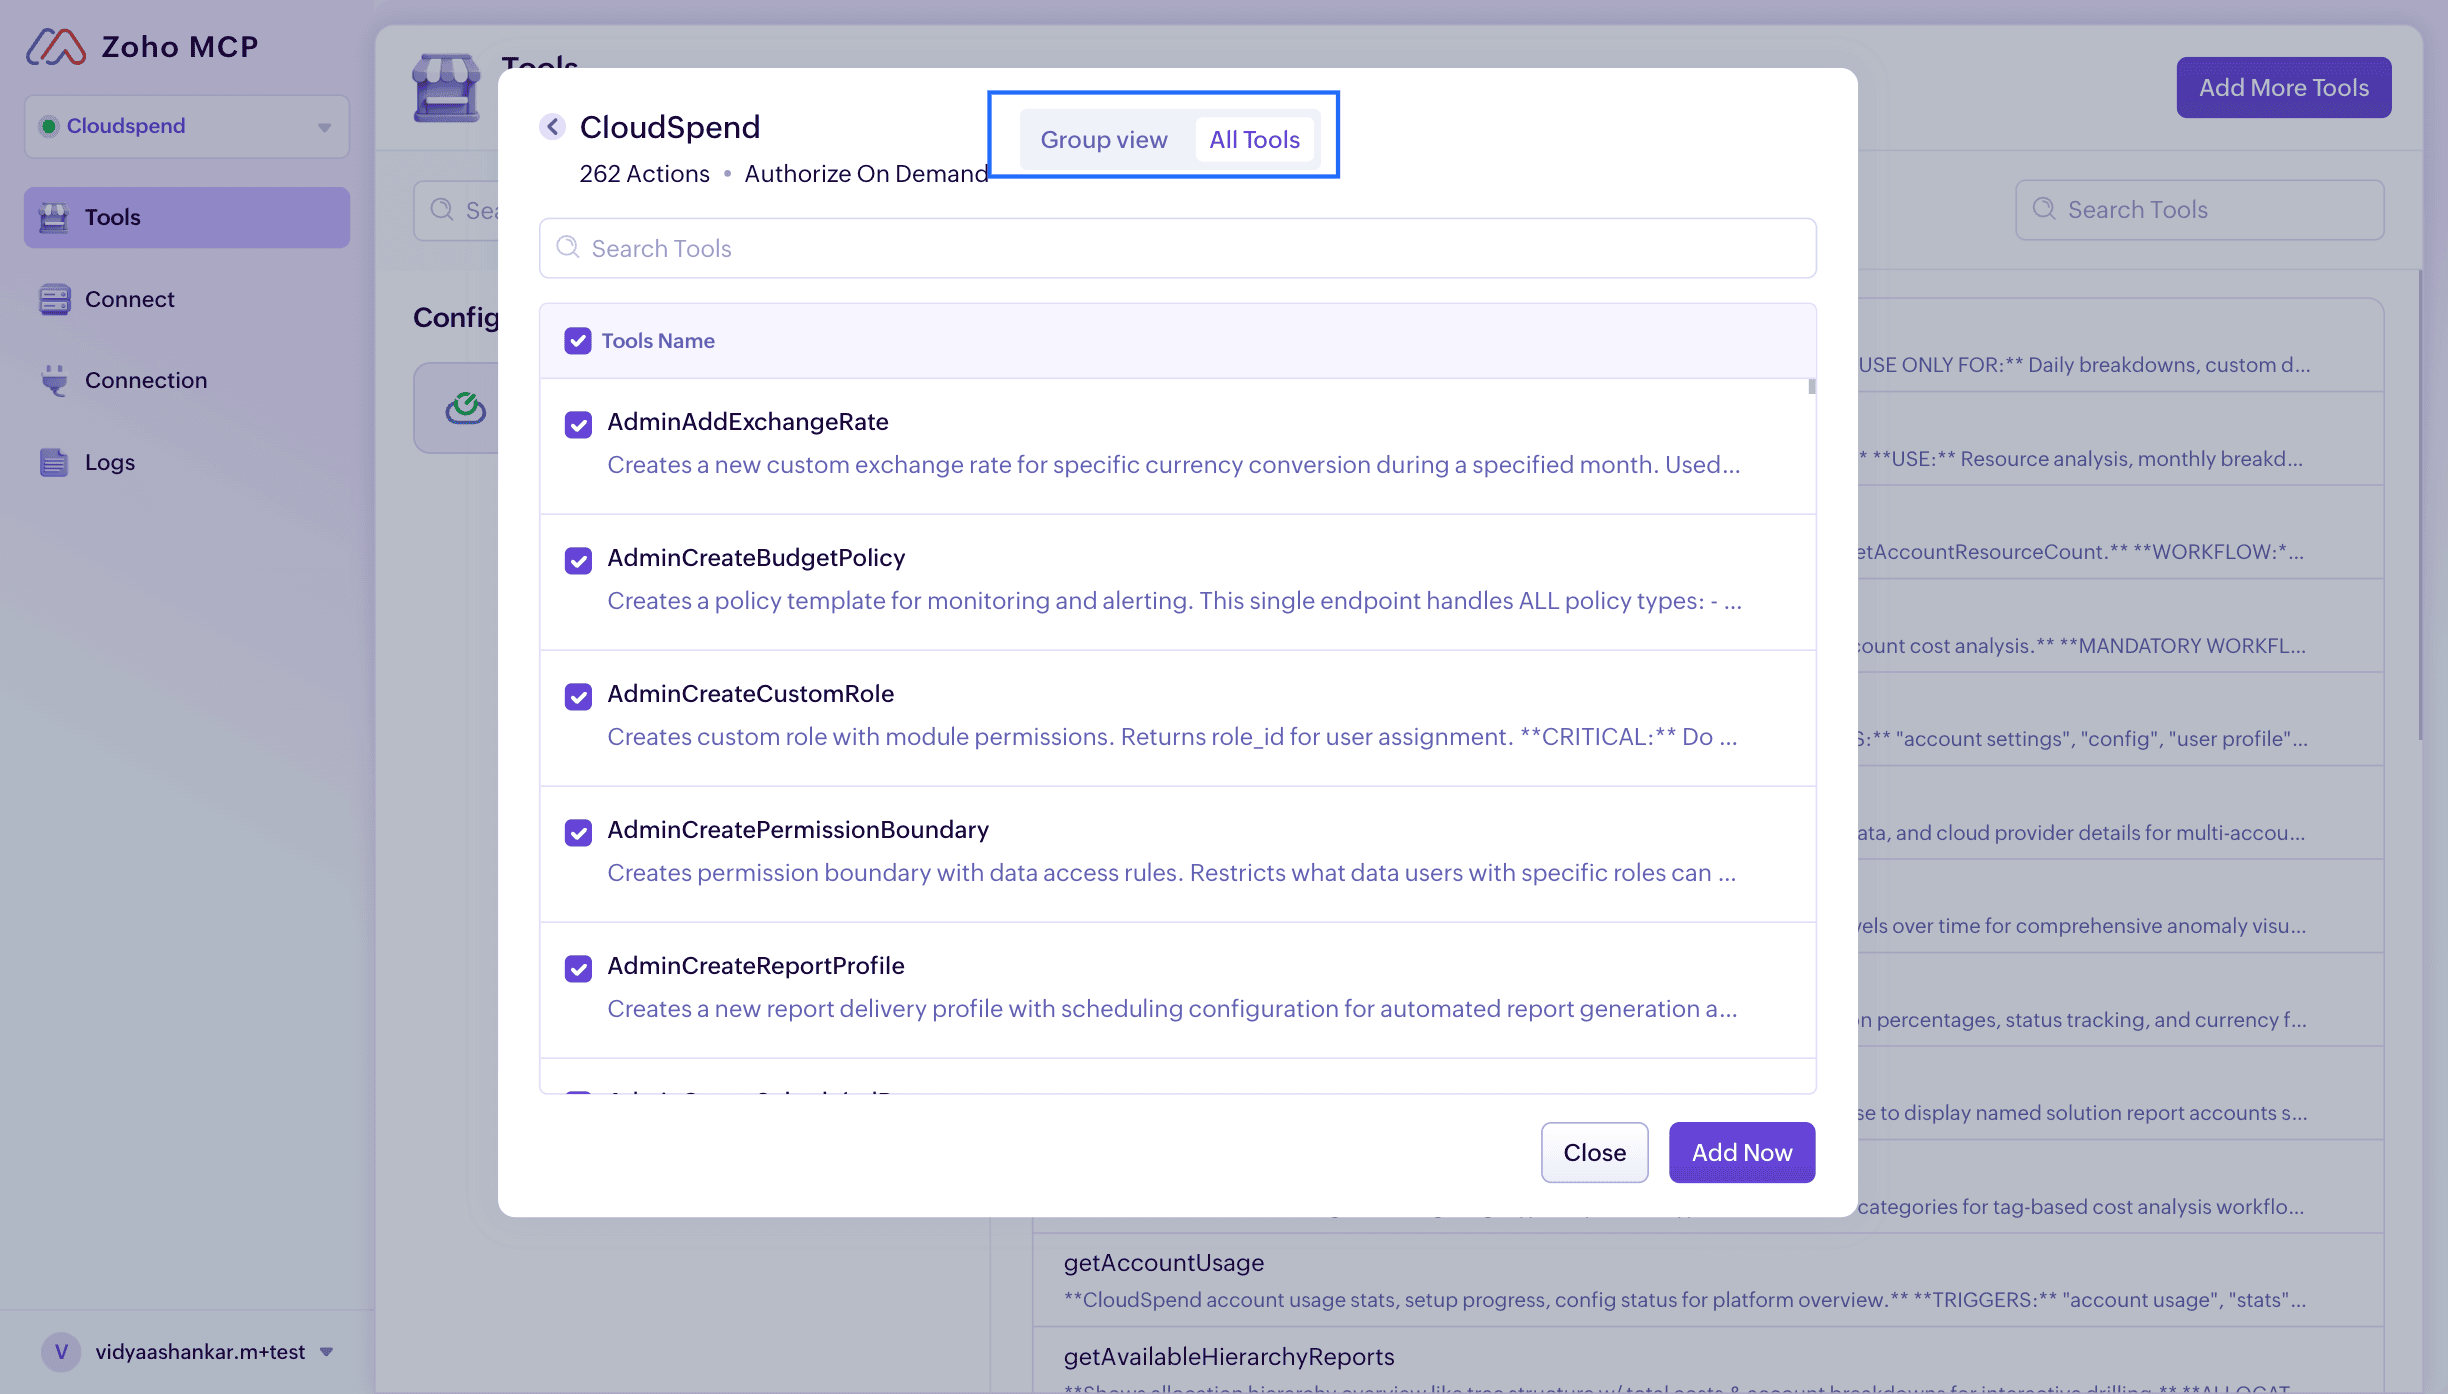Image resolution: width=2448 pixels, height=1394 pixels.
Task: Uncheck the AdminAddExchangeRate checkbox
Action: point(578,425)
